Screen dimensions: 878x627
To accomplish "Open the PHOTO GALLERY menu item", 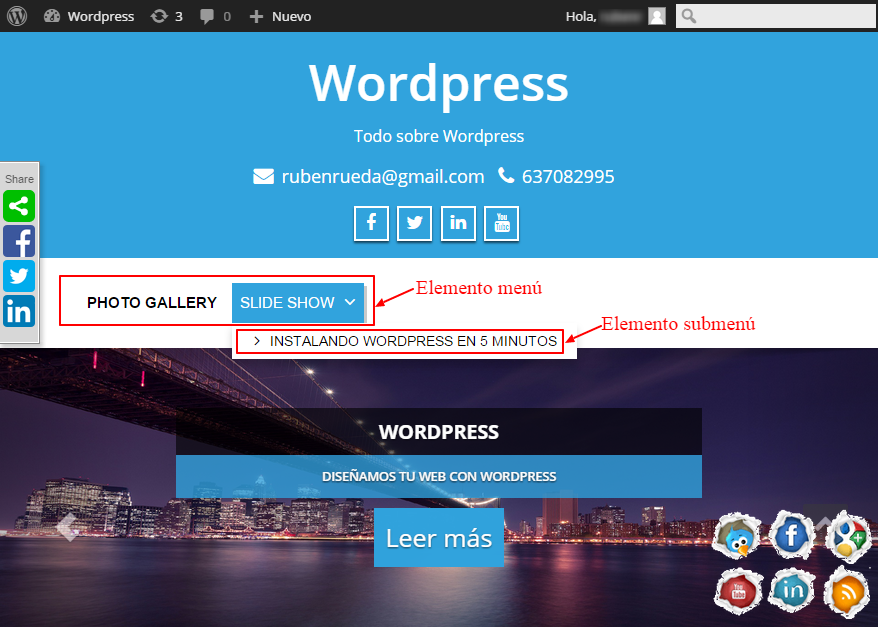I will point(152,303).
